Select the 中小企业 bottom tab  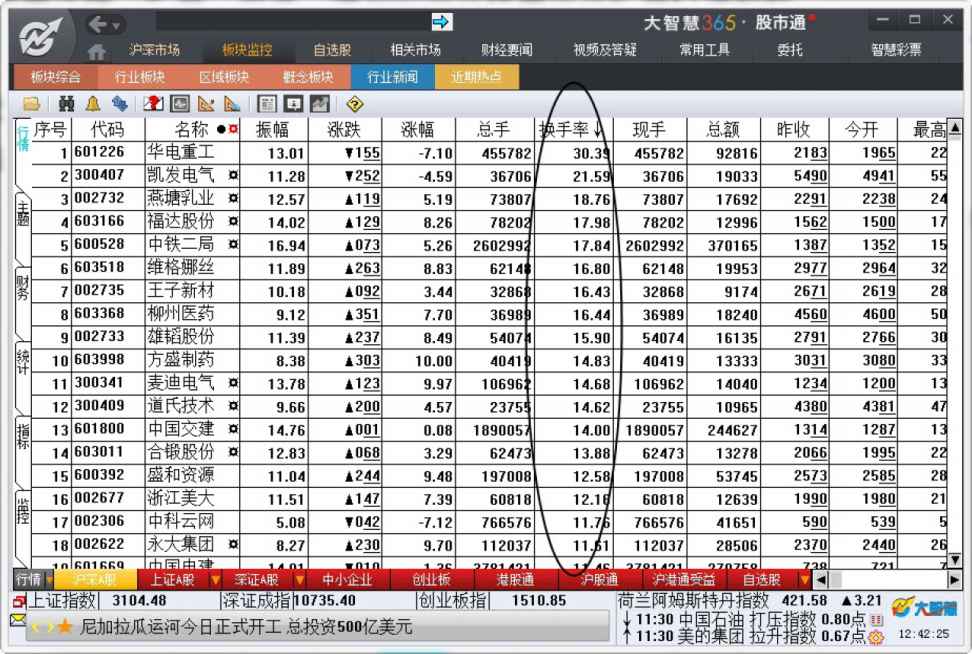[x=347, y=580]
